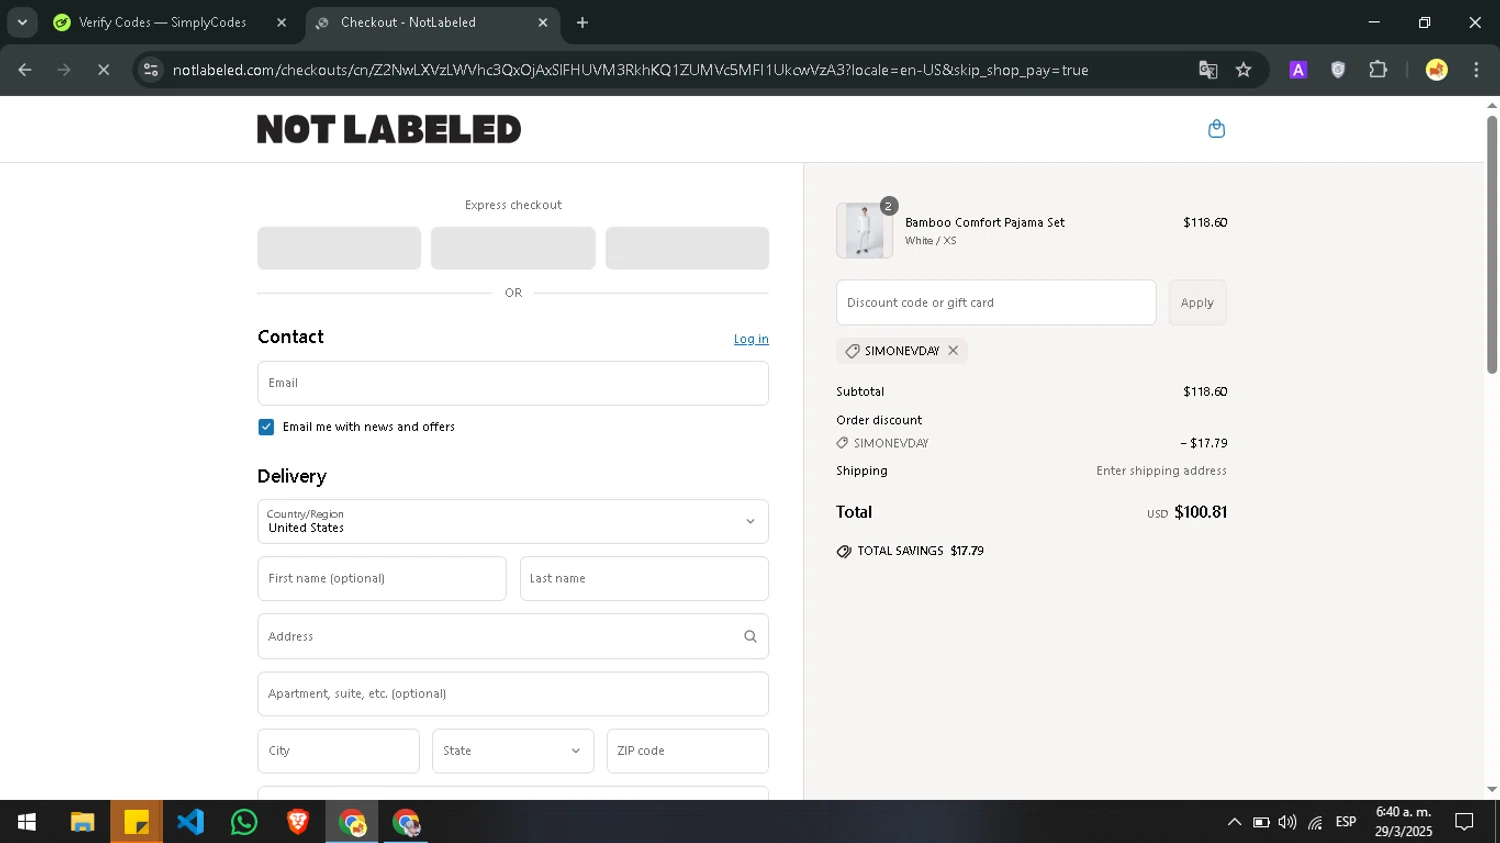The height and width of the screenshot is (843, 1500).
Task: Open Brave browser from taskbar
Action: click(298, 822)
